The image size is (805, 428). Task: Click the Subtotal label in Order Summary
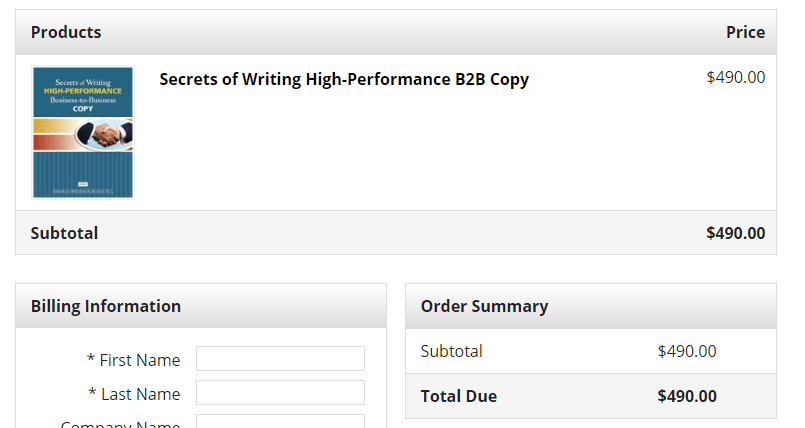pos(451,351)
